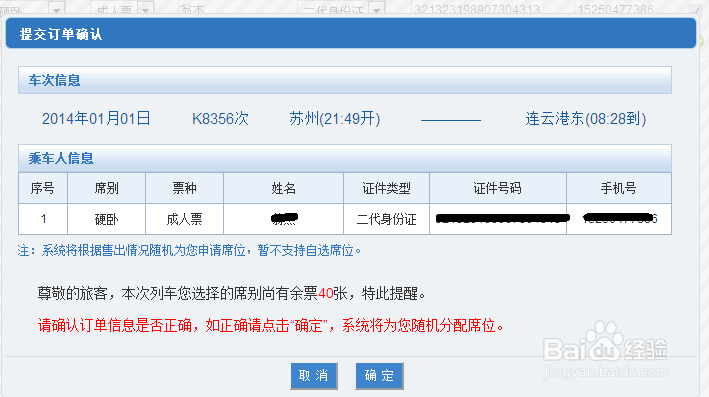The image size is (709, 397).
Task: Click the 序号 column header
Action: 43,188
